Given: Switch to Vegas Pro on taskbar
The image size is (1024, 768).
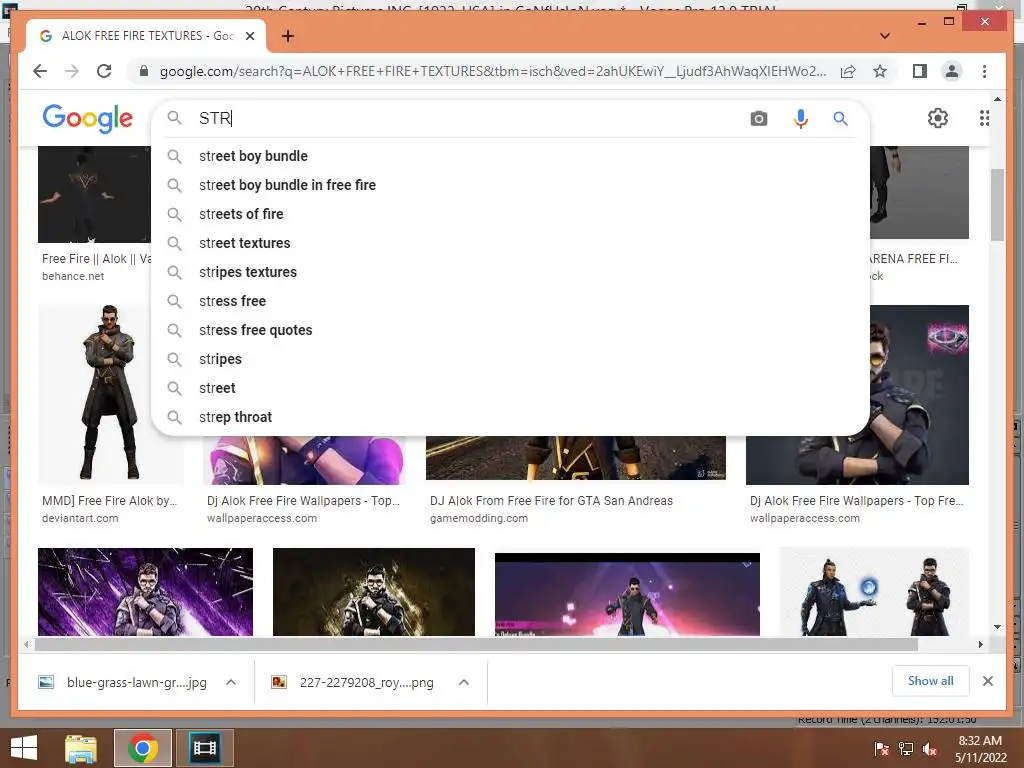Looking at the screenshot, I should (205, 748).
